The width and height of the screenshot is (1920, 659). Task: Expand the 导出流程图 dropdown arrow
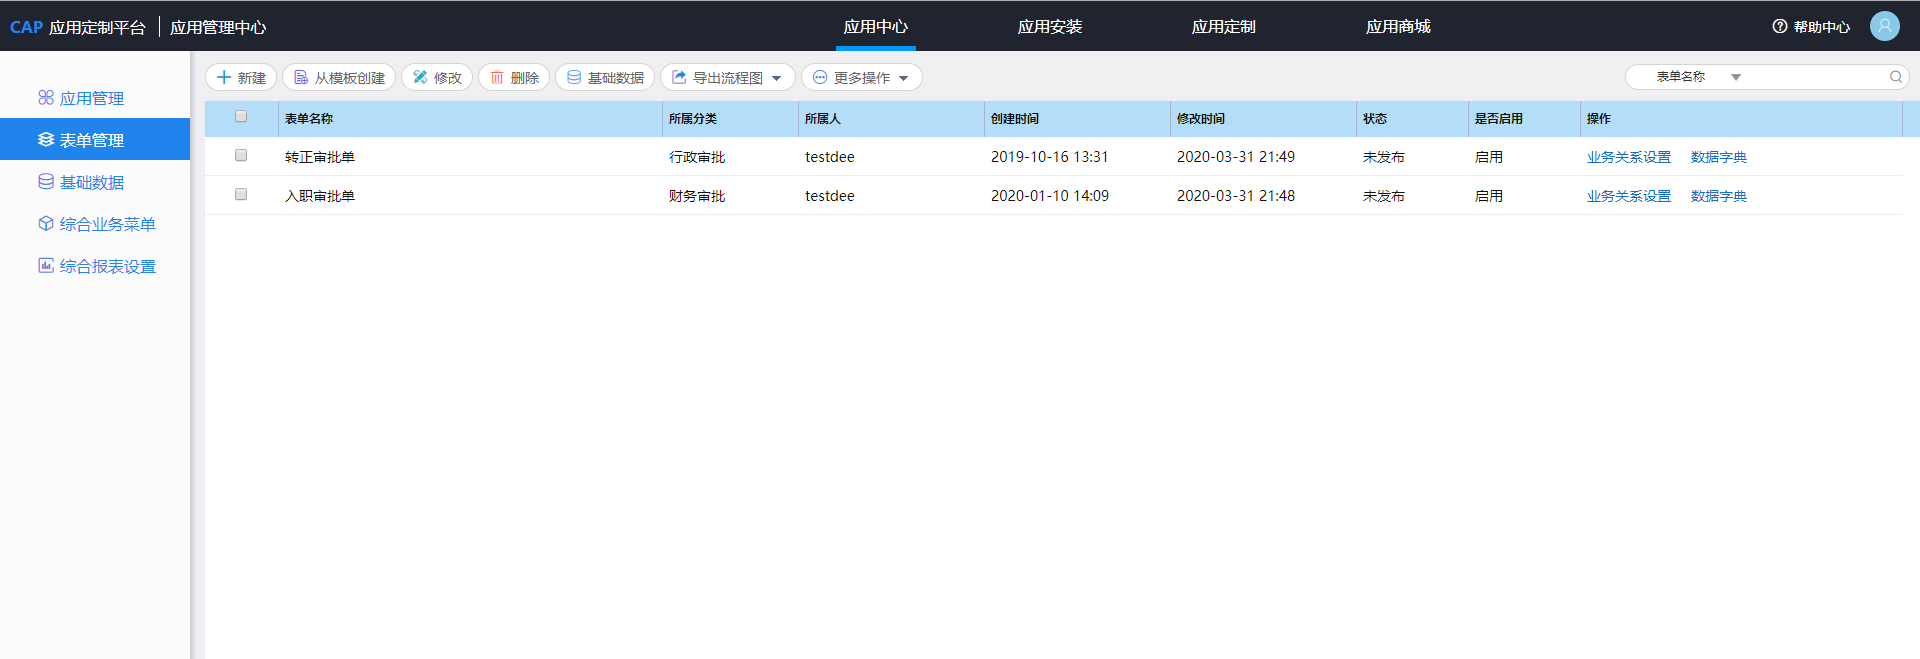coord(777,78)
